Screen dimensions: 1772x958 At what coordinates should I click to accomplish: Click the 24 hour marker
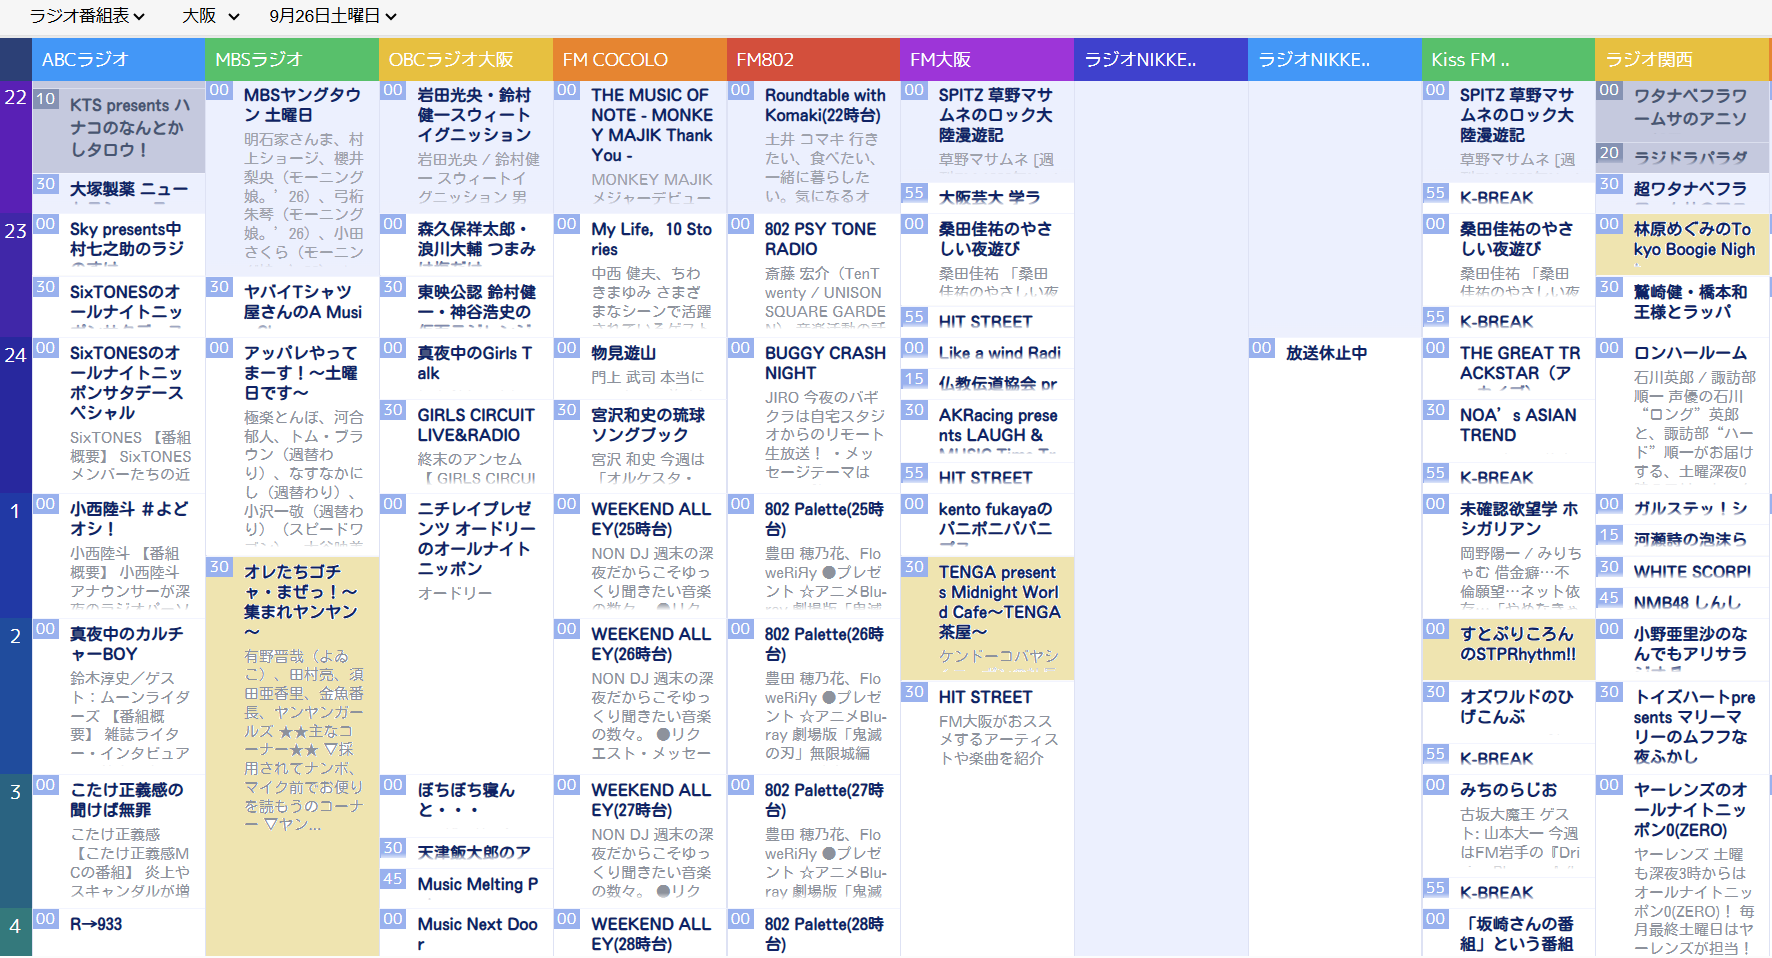[x=16, y=355]
